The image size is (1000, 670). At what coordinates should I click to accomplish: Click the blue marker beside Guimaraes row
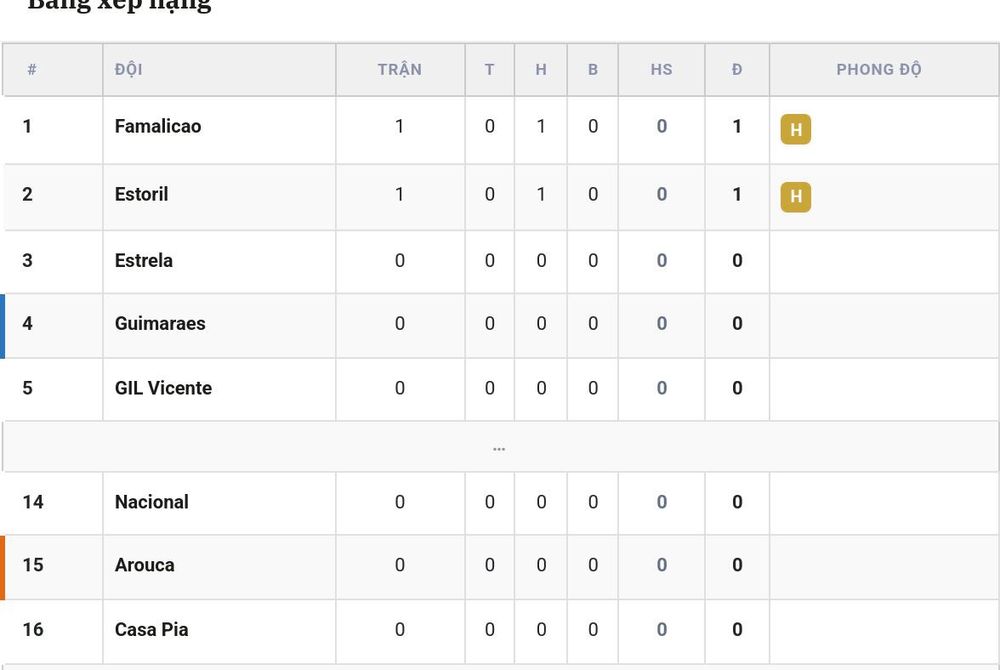coord(3,326)
